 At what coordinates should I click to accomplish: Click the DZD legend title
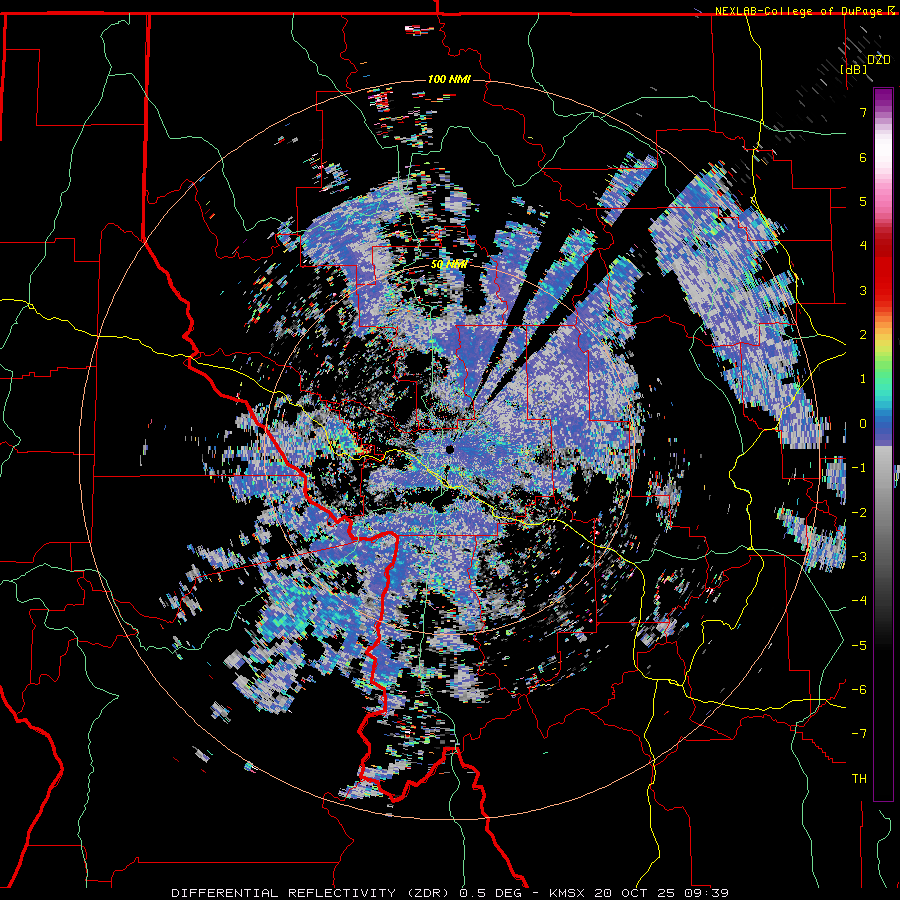pos(878,60)
